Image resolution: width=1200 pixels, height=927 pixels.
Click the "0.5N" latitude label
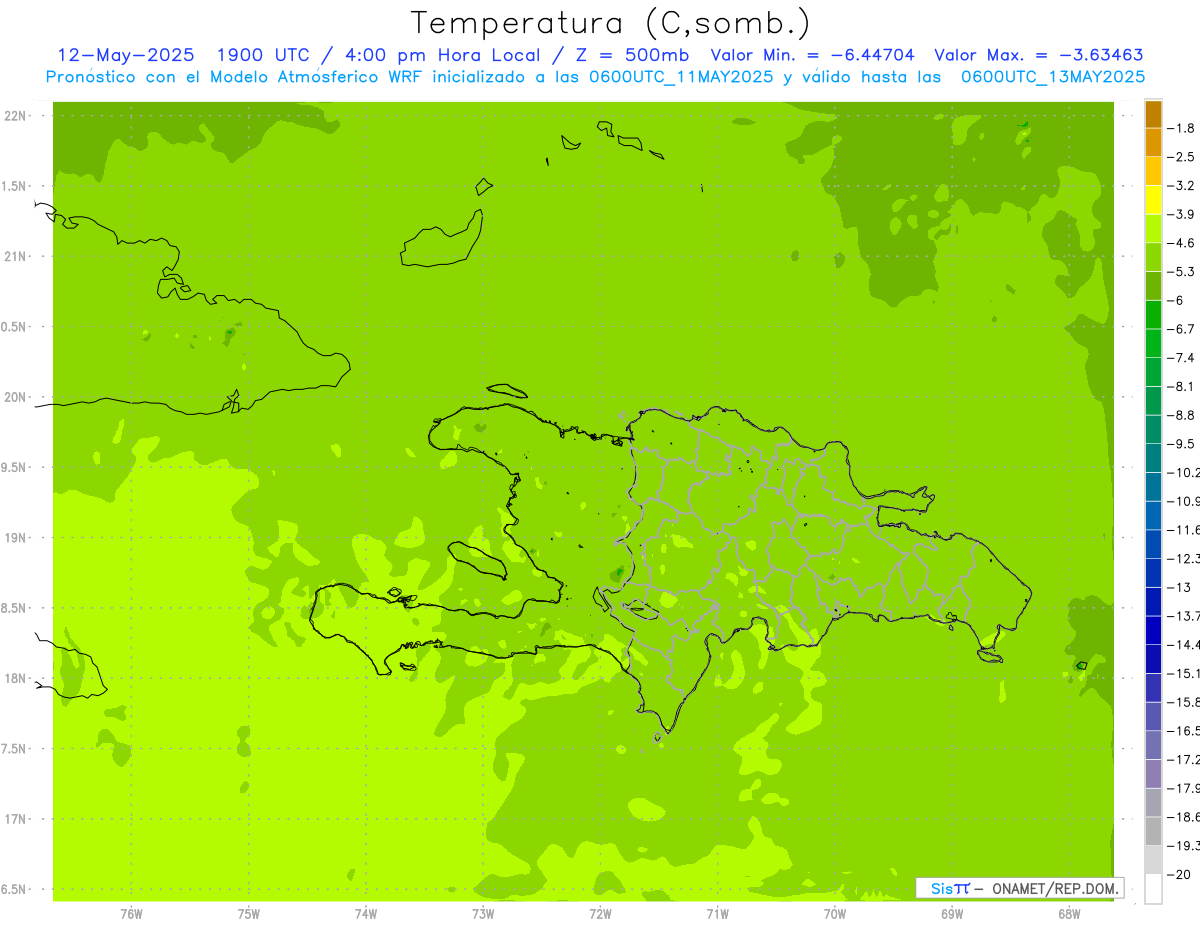[x=15, y=327]
